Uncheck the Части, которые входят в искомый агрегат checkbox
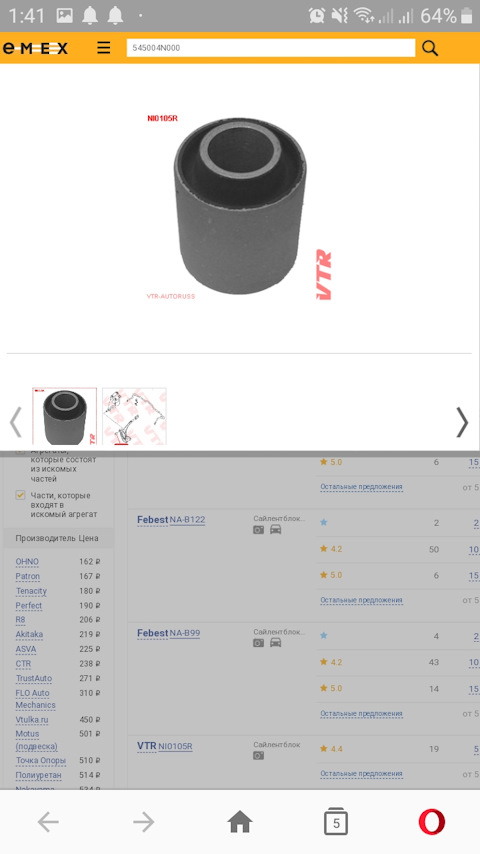Image resolution: width=480 pixels, height=854 pixels. tap(20, 495)
